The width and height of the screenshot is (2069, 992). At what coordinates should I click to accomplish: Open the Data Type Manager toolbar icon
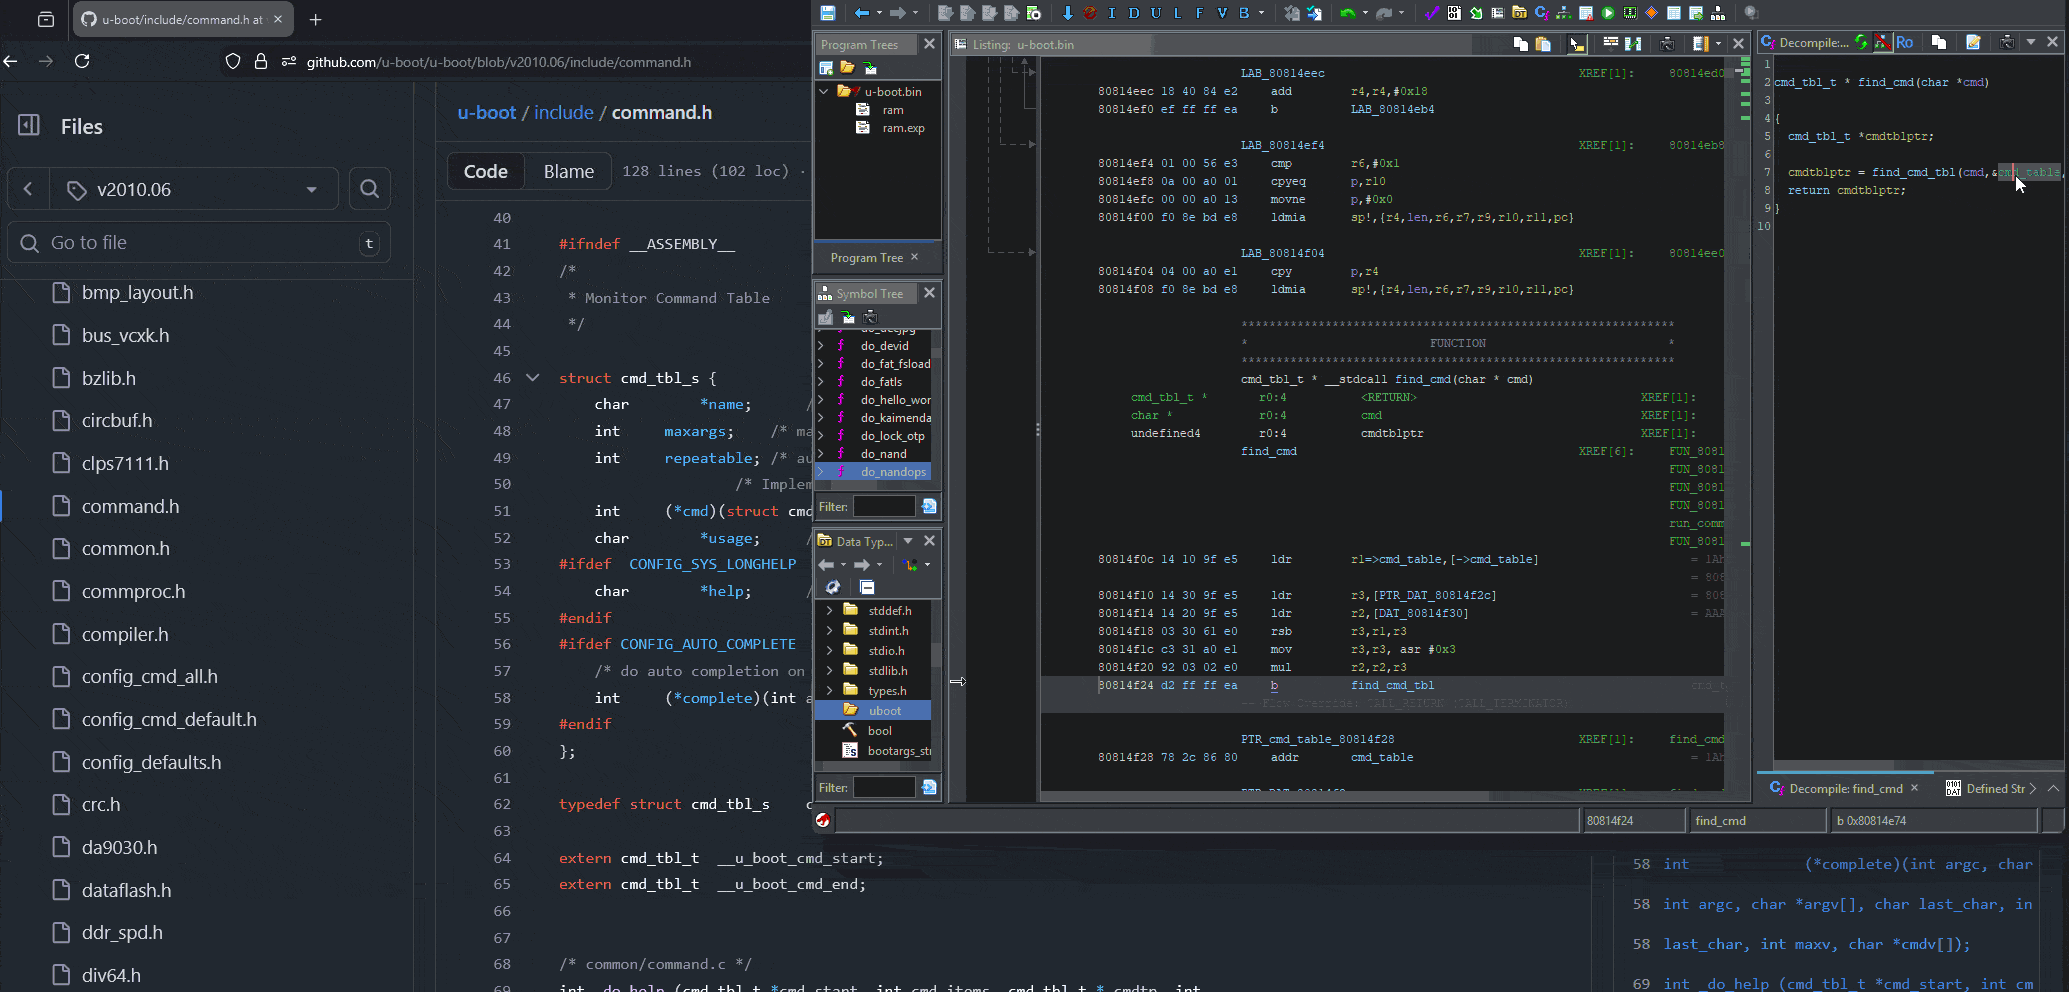(x=1518, y=13)
